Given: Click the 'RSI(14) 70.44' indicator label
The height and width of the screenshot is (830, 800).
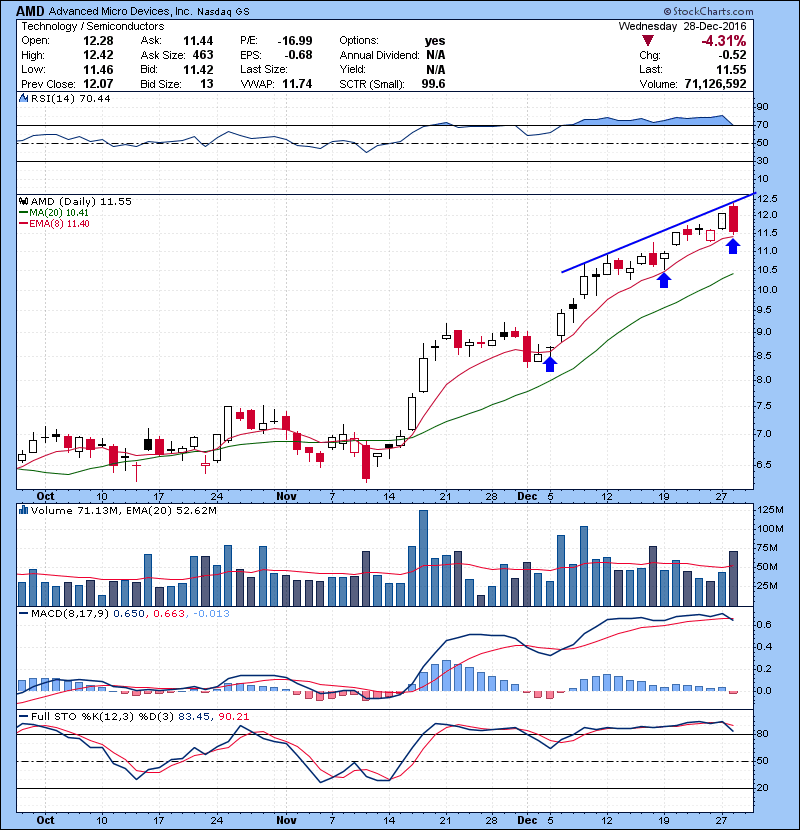Looking at the screenshot, I should click(71, 98).
